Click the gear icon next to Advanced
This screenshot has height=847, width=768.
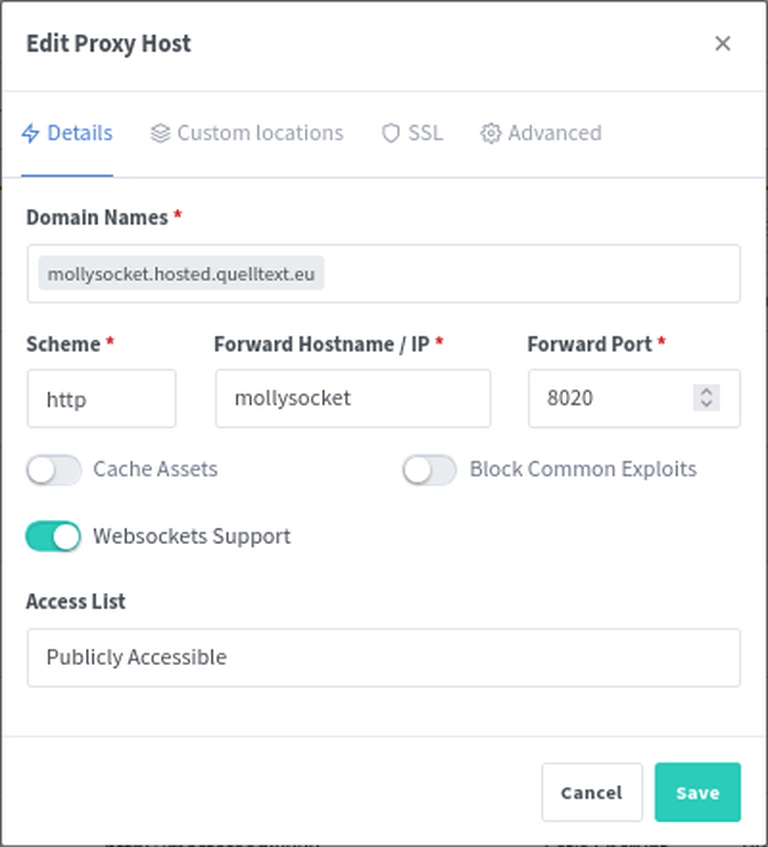490,133
